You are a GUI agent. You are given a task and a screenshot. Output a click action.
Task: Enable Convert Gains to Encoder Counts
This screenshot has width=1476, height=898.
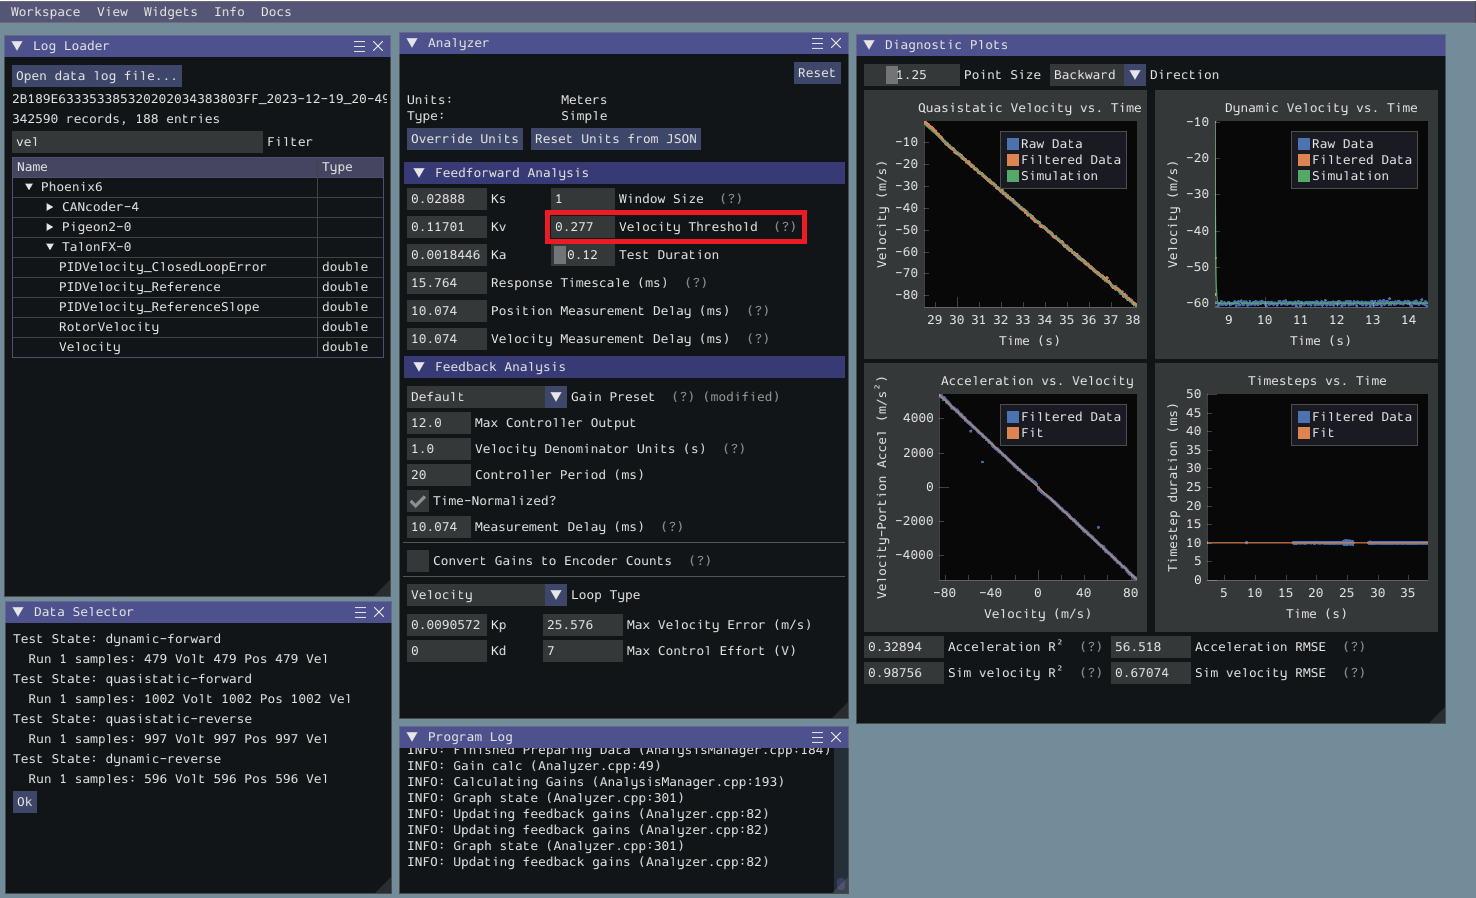[418, 561]
